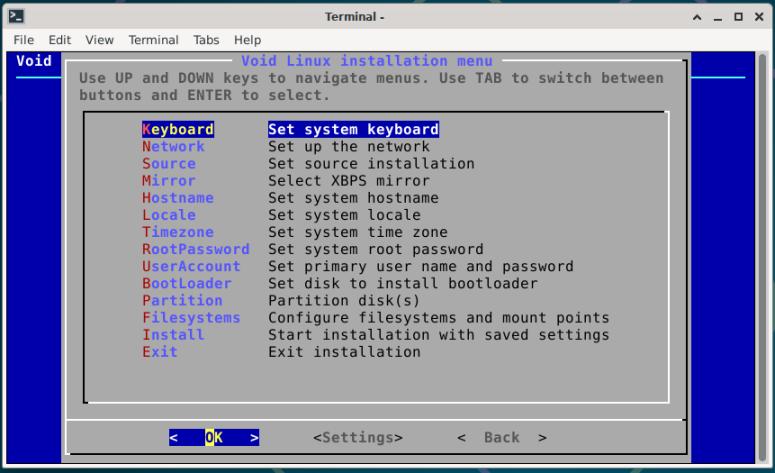Minimize the Terminal window
This screenshot has width=775, height=473.
coord(718,17)
